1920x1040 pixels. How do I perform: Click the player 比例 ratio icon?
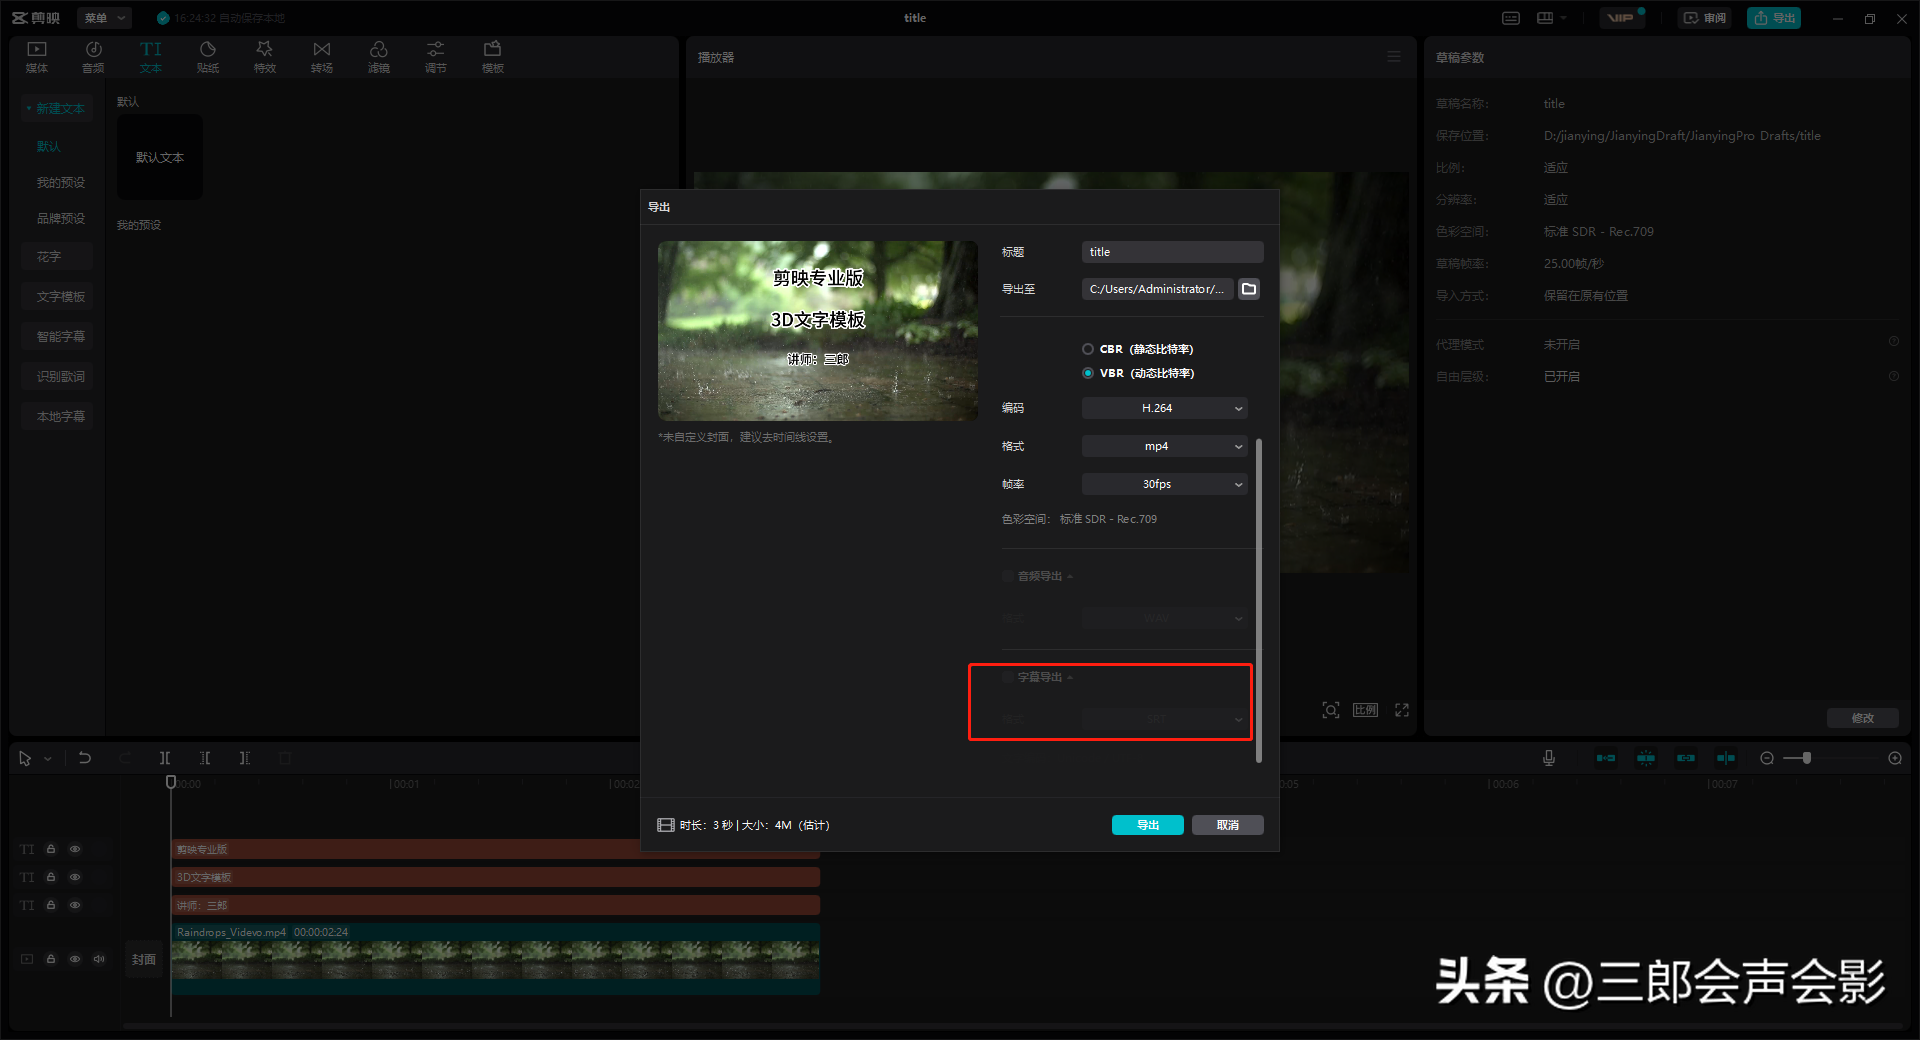1365,710
